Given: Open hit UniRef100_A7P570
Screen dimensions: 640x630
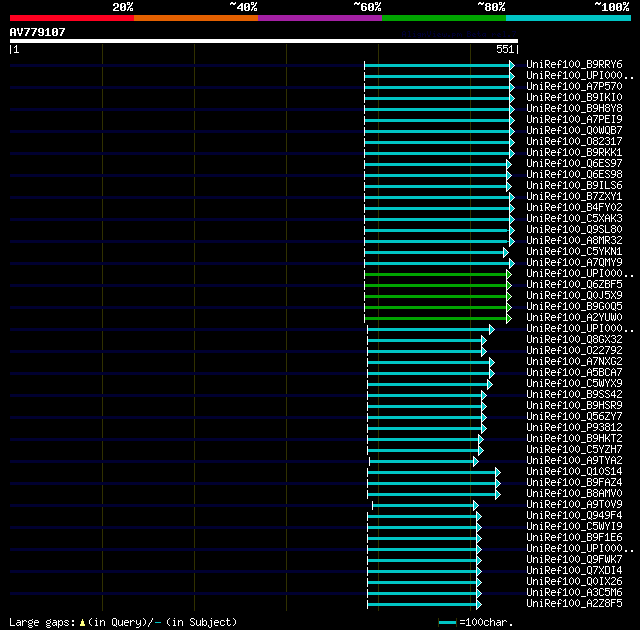Looking at the screenshot, I should coord(574,87).
